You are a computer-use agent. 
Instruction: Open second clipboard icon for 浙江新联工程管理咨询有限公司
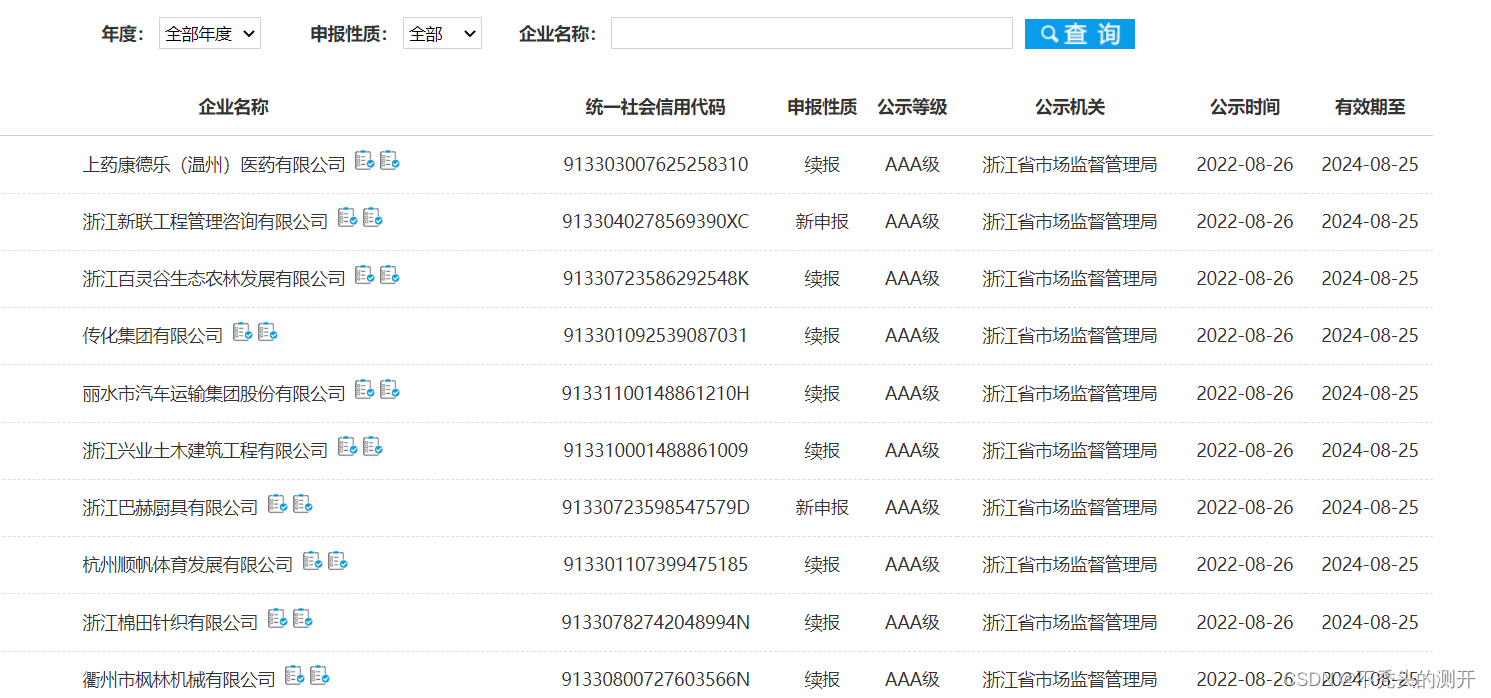tap(372, 217)
